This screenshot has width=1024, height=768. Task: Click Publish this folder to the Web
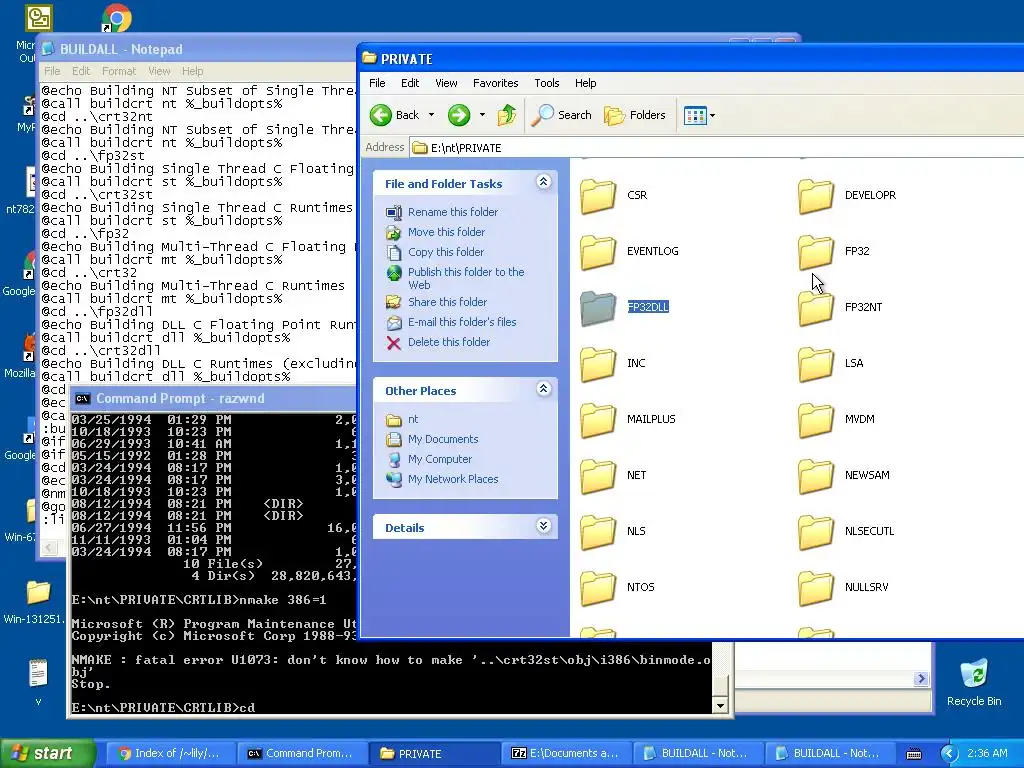[466, 278]
